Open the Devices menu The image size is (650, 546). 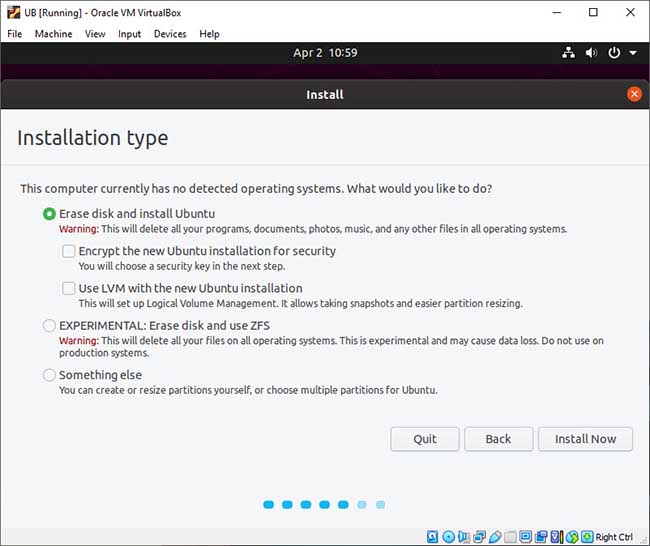click(170, 34)
